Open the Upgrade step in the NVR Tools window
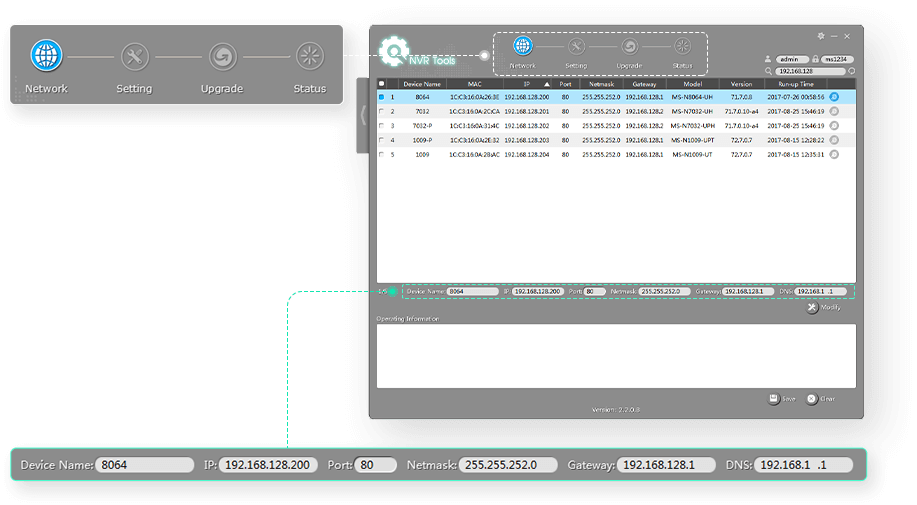Image resolution: width=917 pixels, height=505 pixels. [x=629, y=46]
